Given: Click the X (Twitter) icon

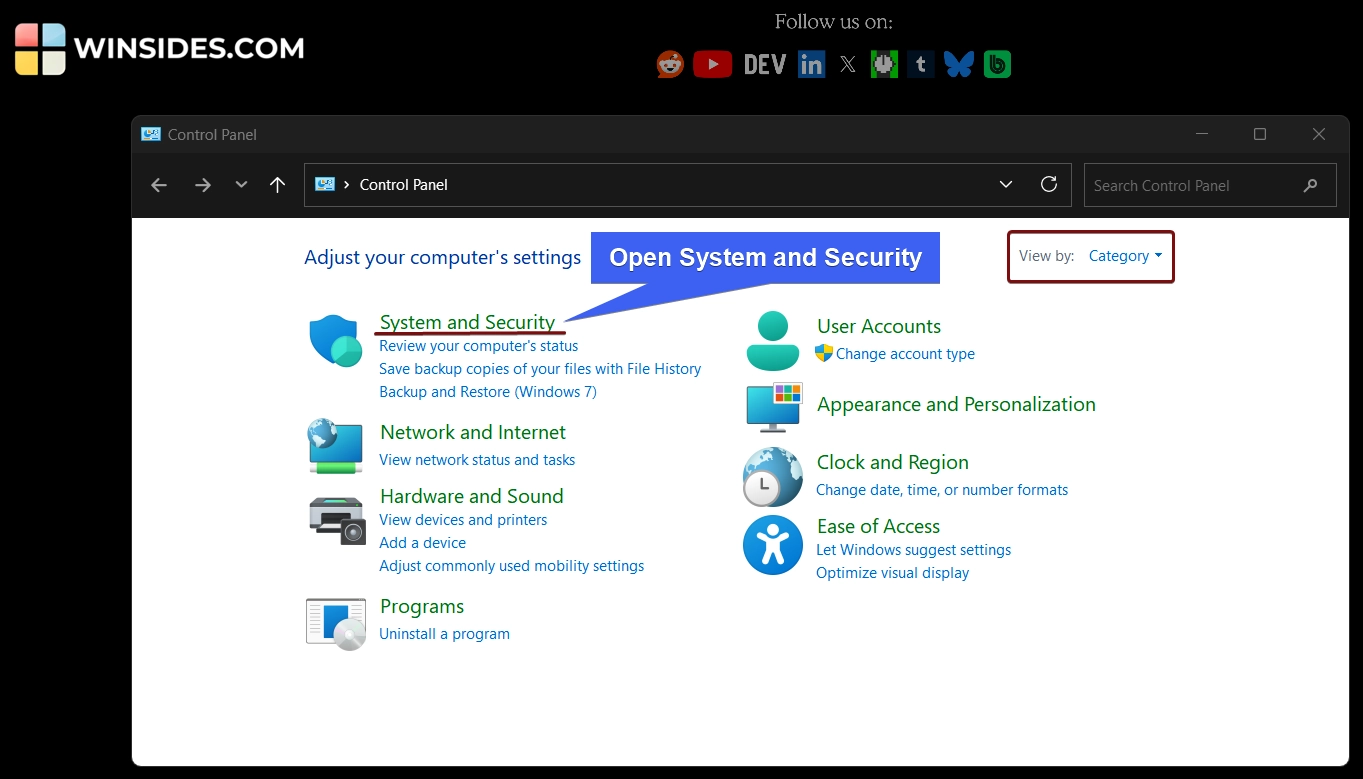Looking at the screenshot, I should (x=847, y=63).
